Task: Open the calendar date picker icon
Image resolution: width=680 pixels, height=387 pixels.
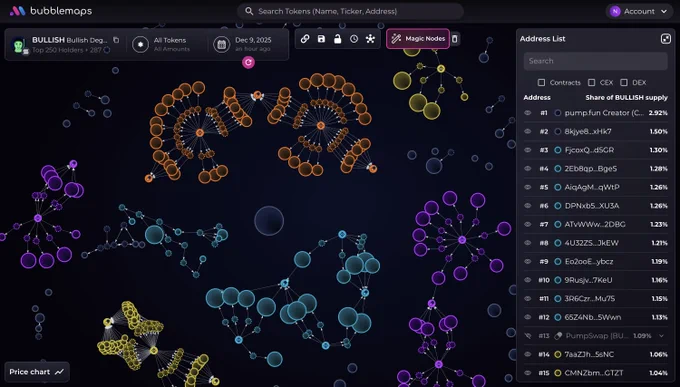Action: [222, 44]
